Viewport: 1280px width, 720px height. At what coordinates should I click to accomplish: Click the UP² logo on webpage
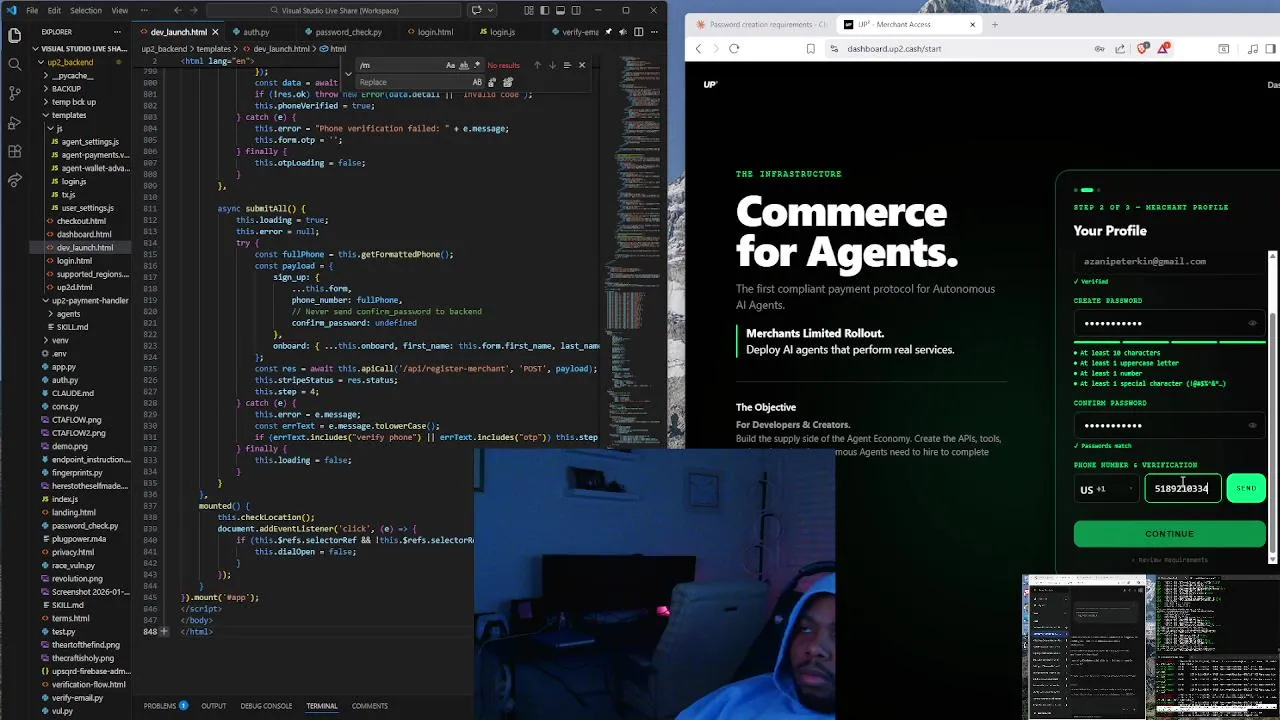[x=710, y=85]
